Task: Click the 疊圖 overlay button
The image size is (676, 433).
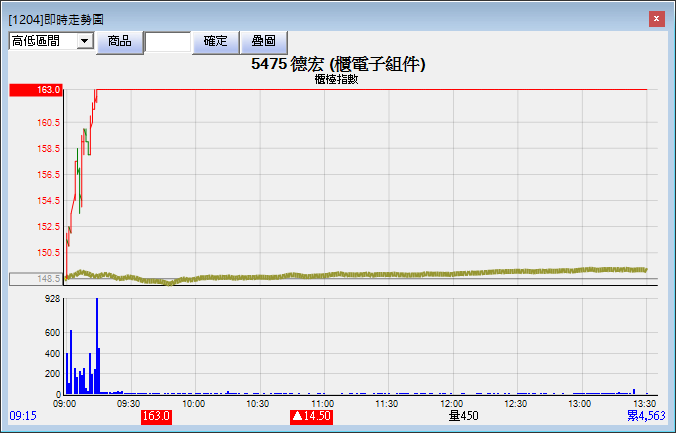Action: [264, 41]
